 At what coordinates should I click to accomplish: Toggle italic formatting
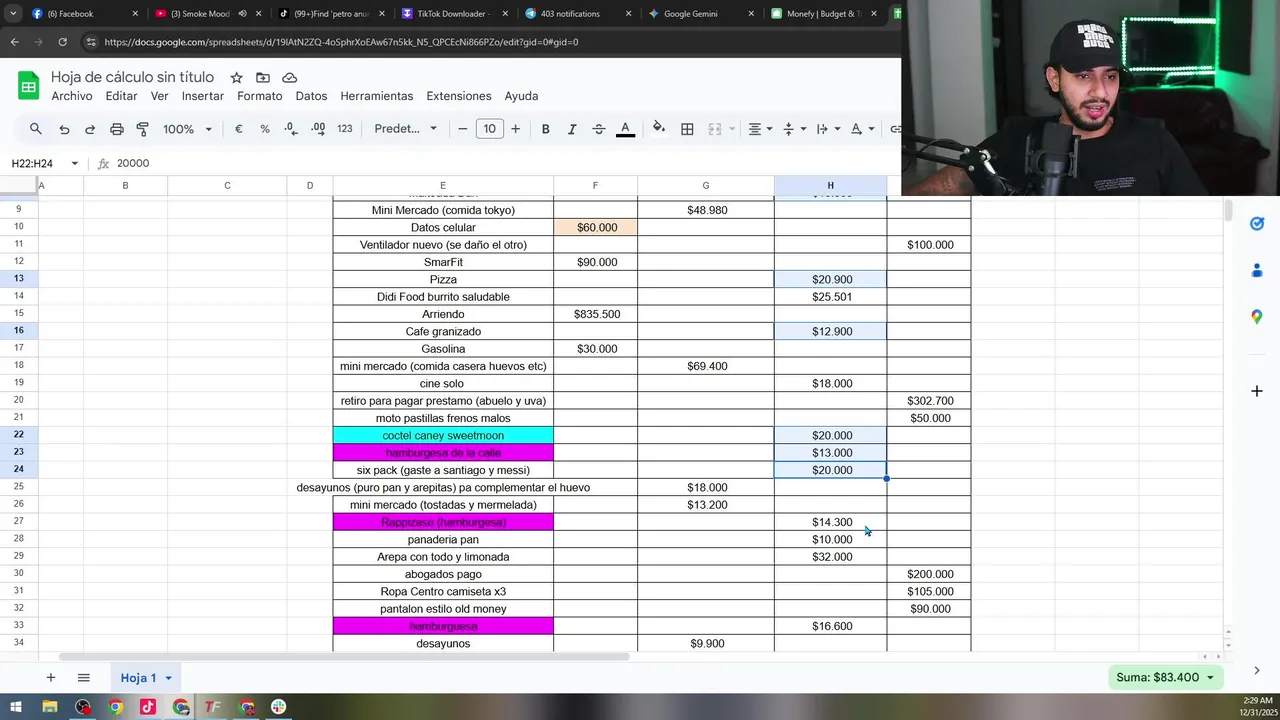point(572,129)
